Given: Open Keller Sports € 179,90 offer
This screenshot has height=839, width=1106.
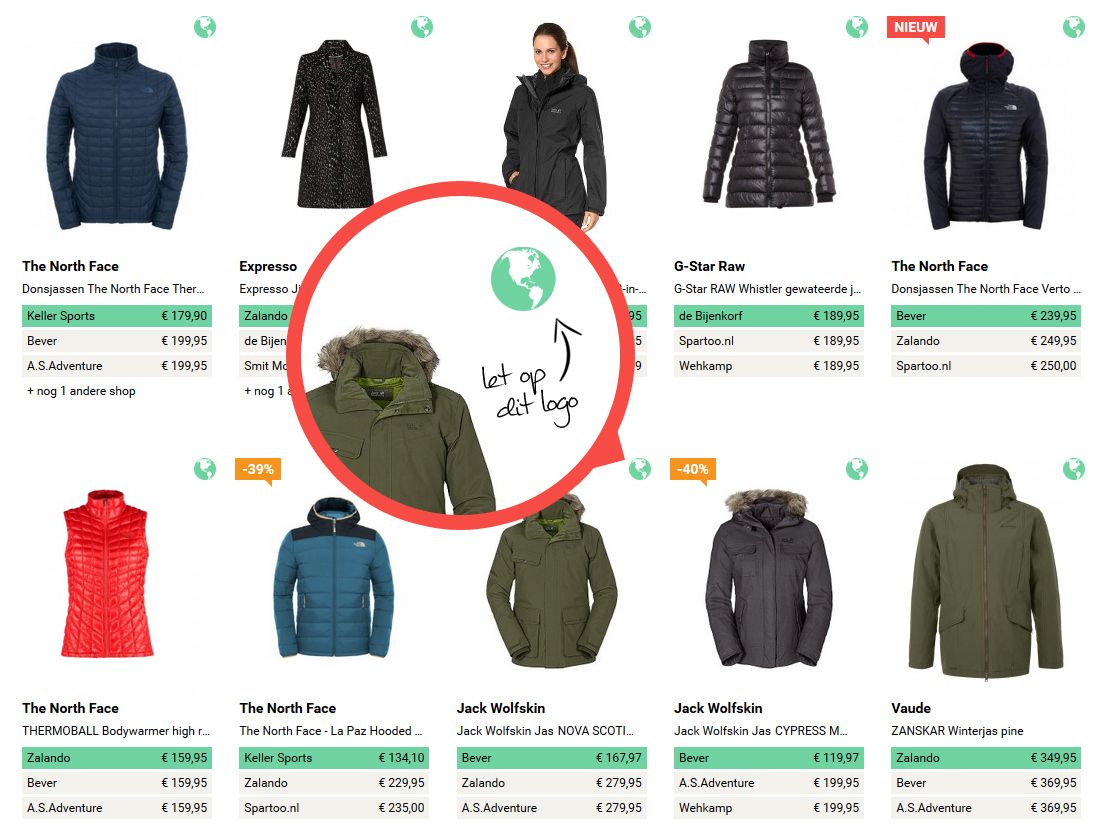Looking at the screenshot, I should click(117, 315).
